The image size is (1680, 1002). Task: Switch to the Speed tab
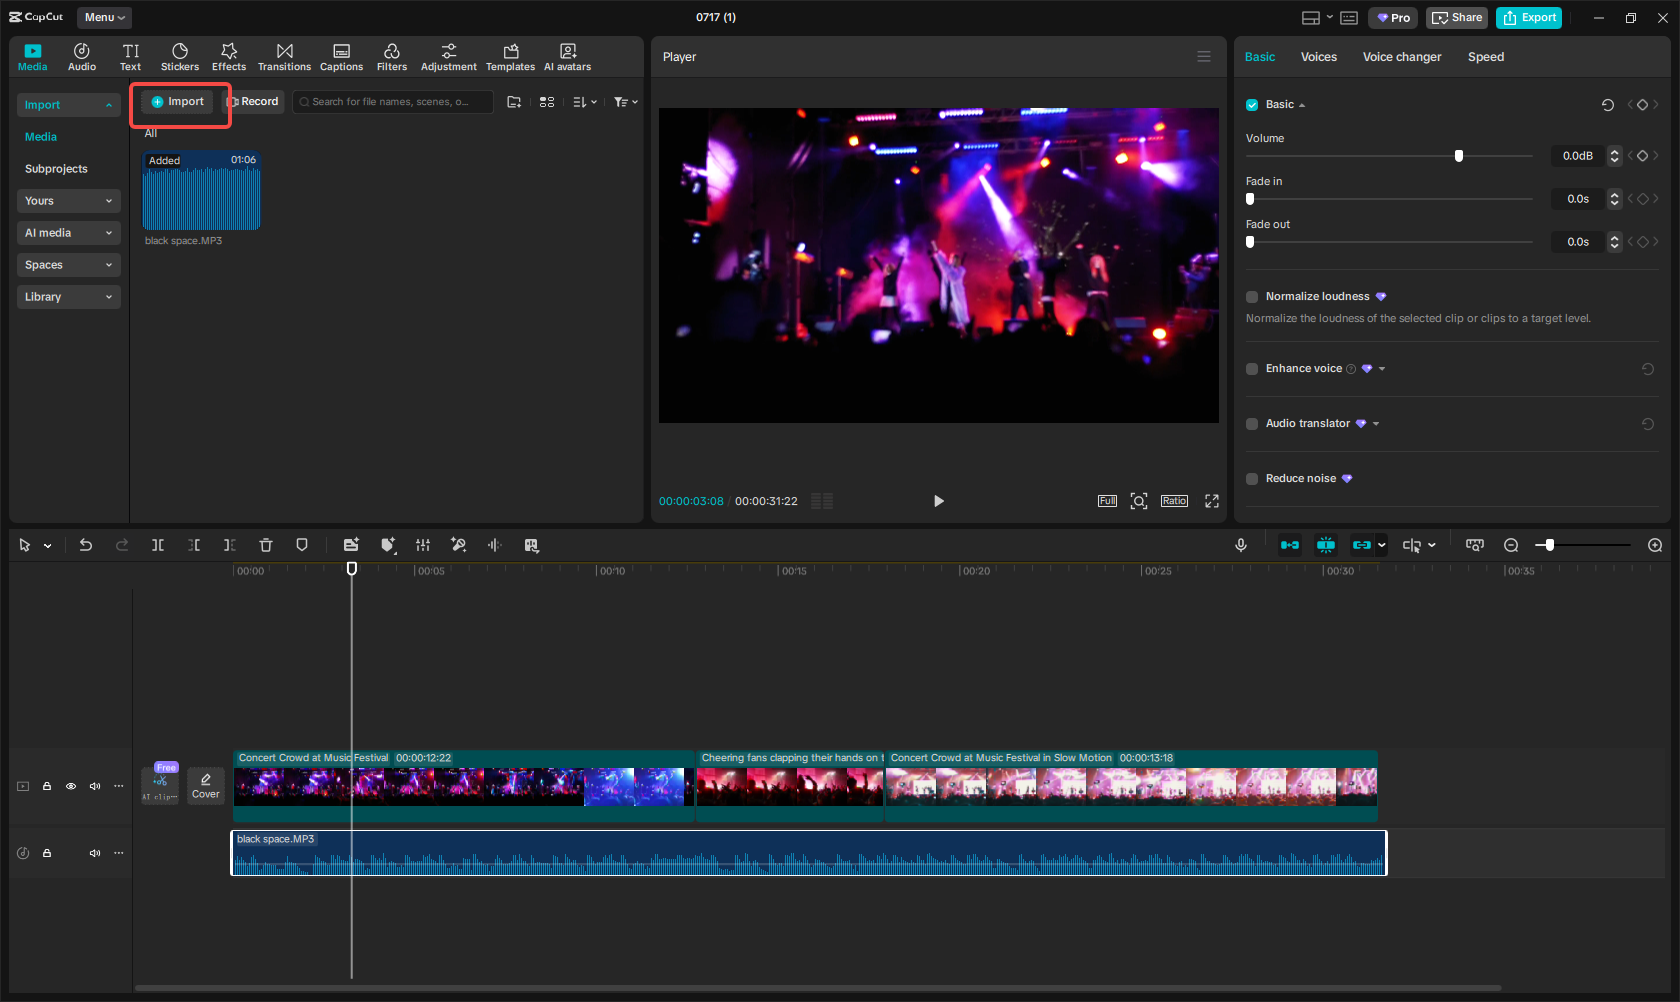point(1486,57)
